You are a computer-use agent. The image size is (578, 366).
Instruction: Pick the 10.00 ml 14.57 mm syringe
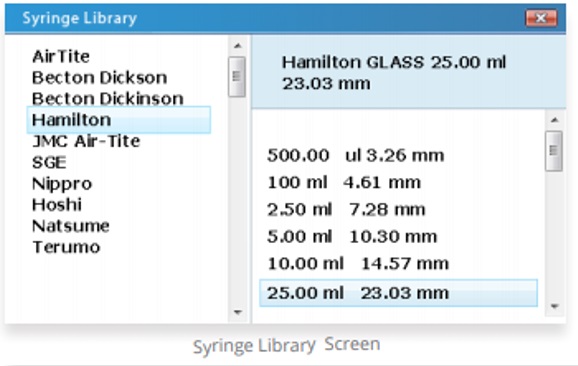pyautogui.click(x=358, y=264)
